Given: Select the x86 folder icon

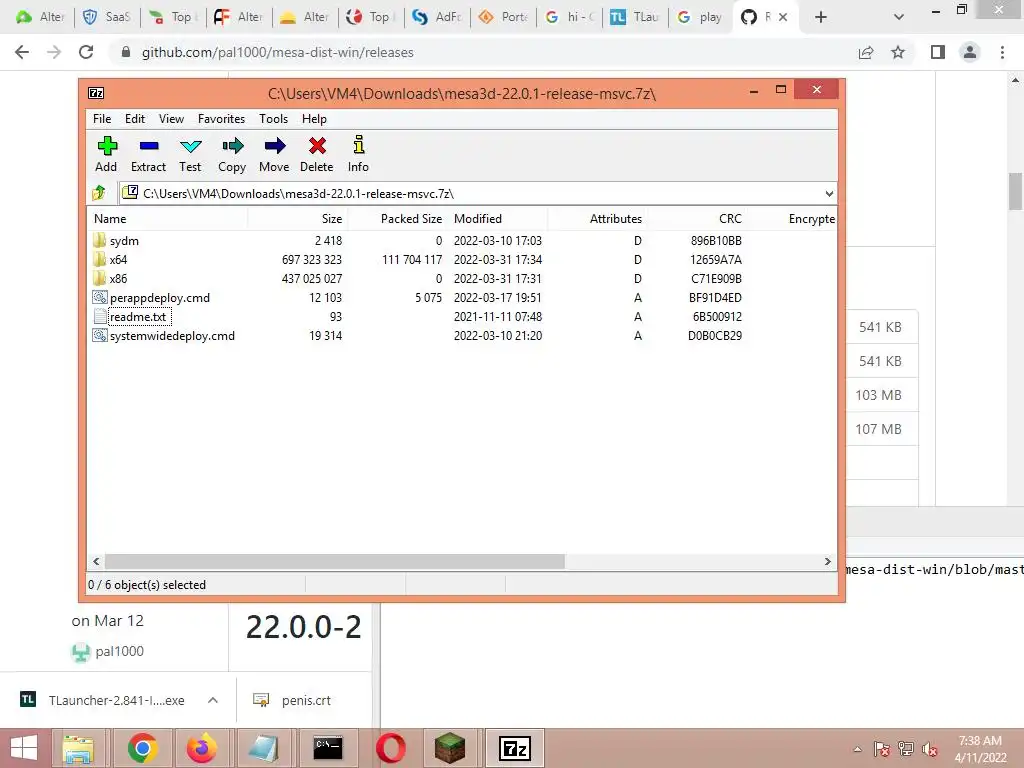Looking at the screenshot, I should 99,278.
